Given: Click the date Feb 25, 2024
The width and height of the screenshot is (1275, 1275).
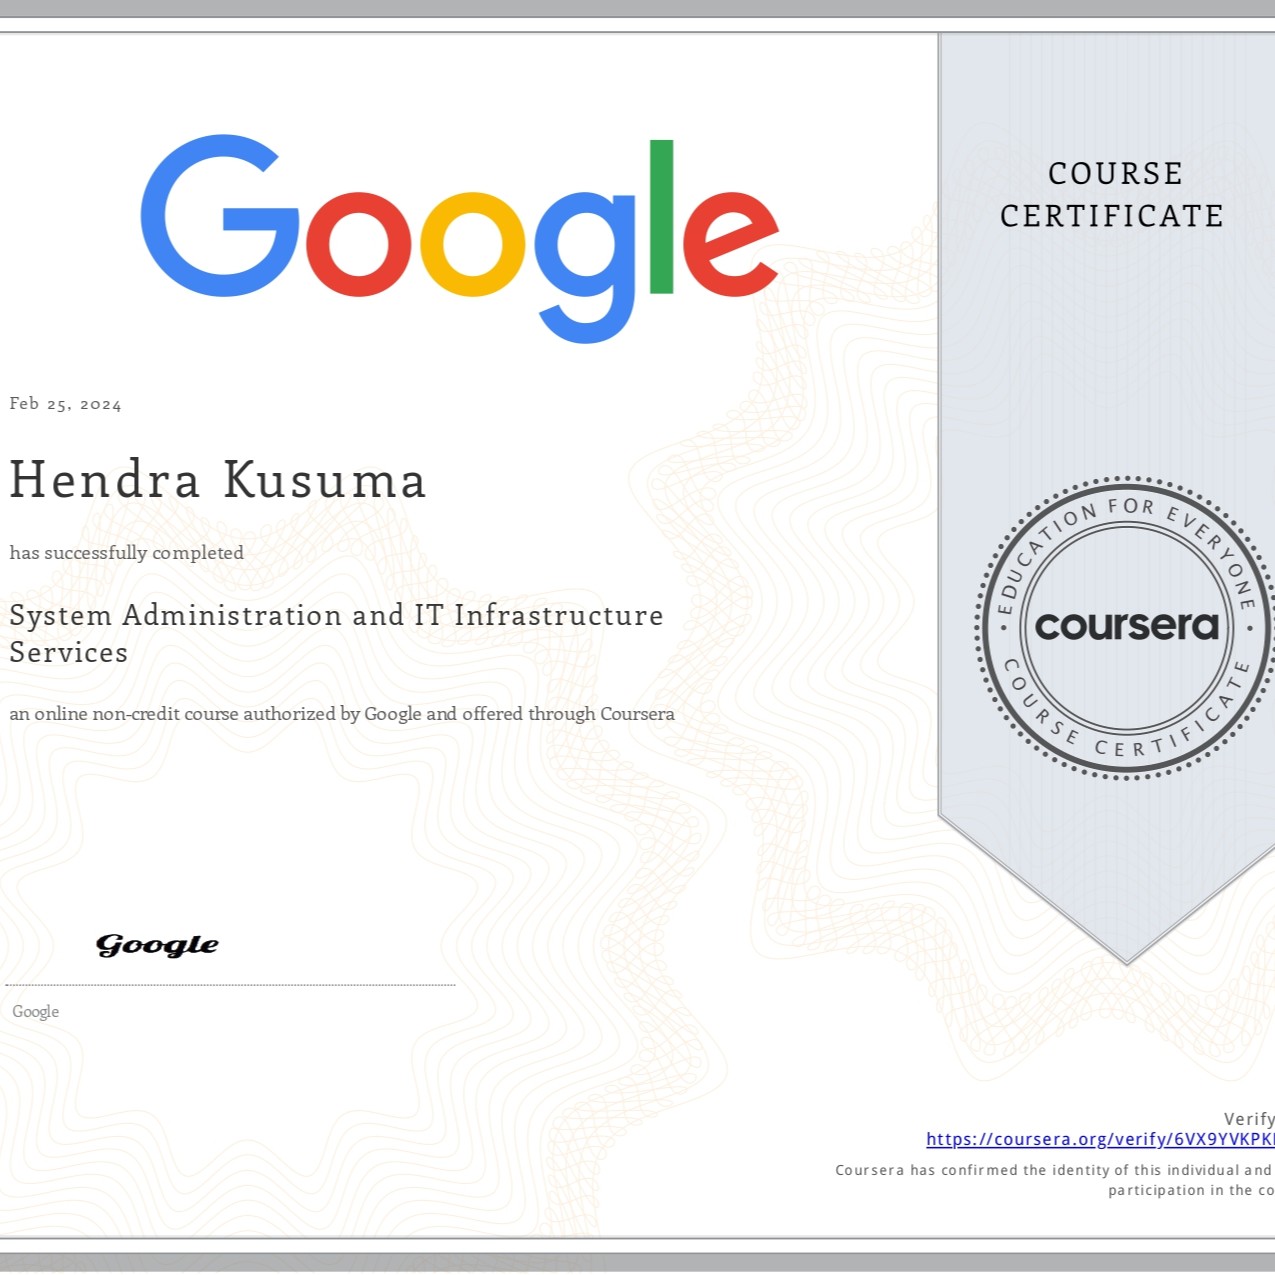Looking at the screenshot, I should (66, 404).
